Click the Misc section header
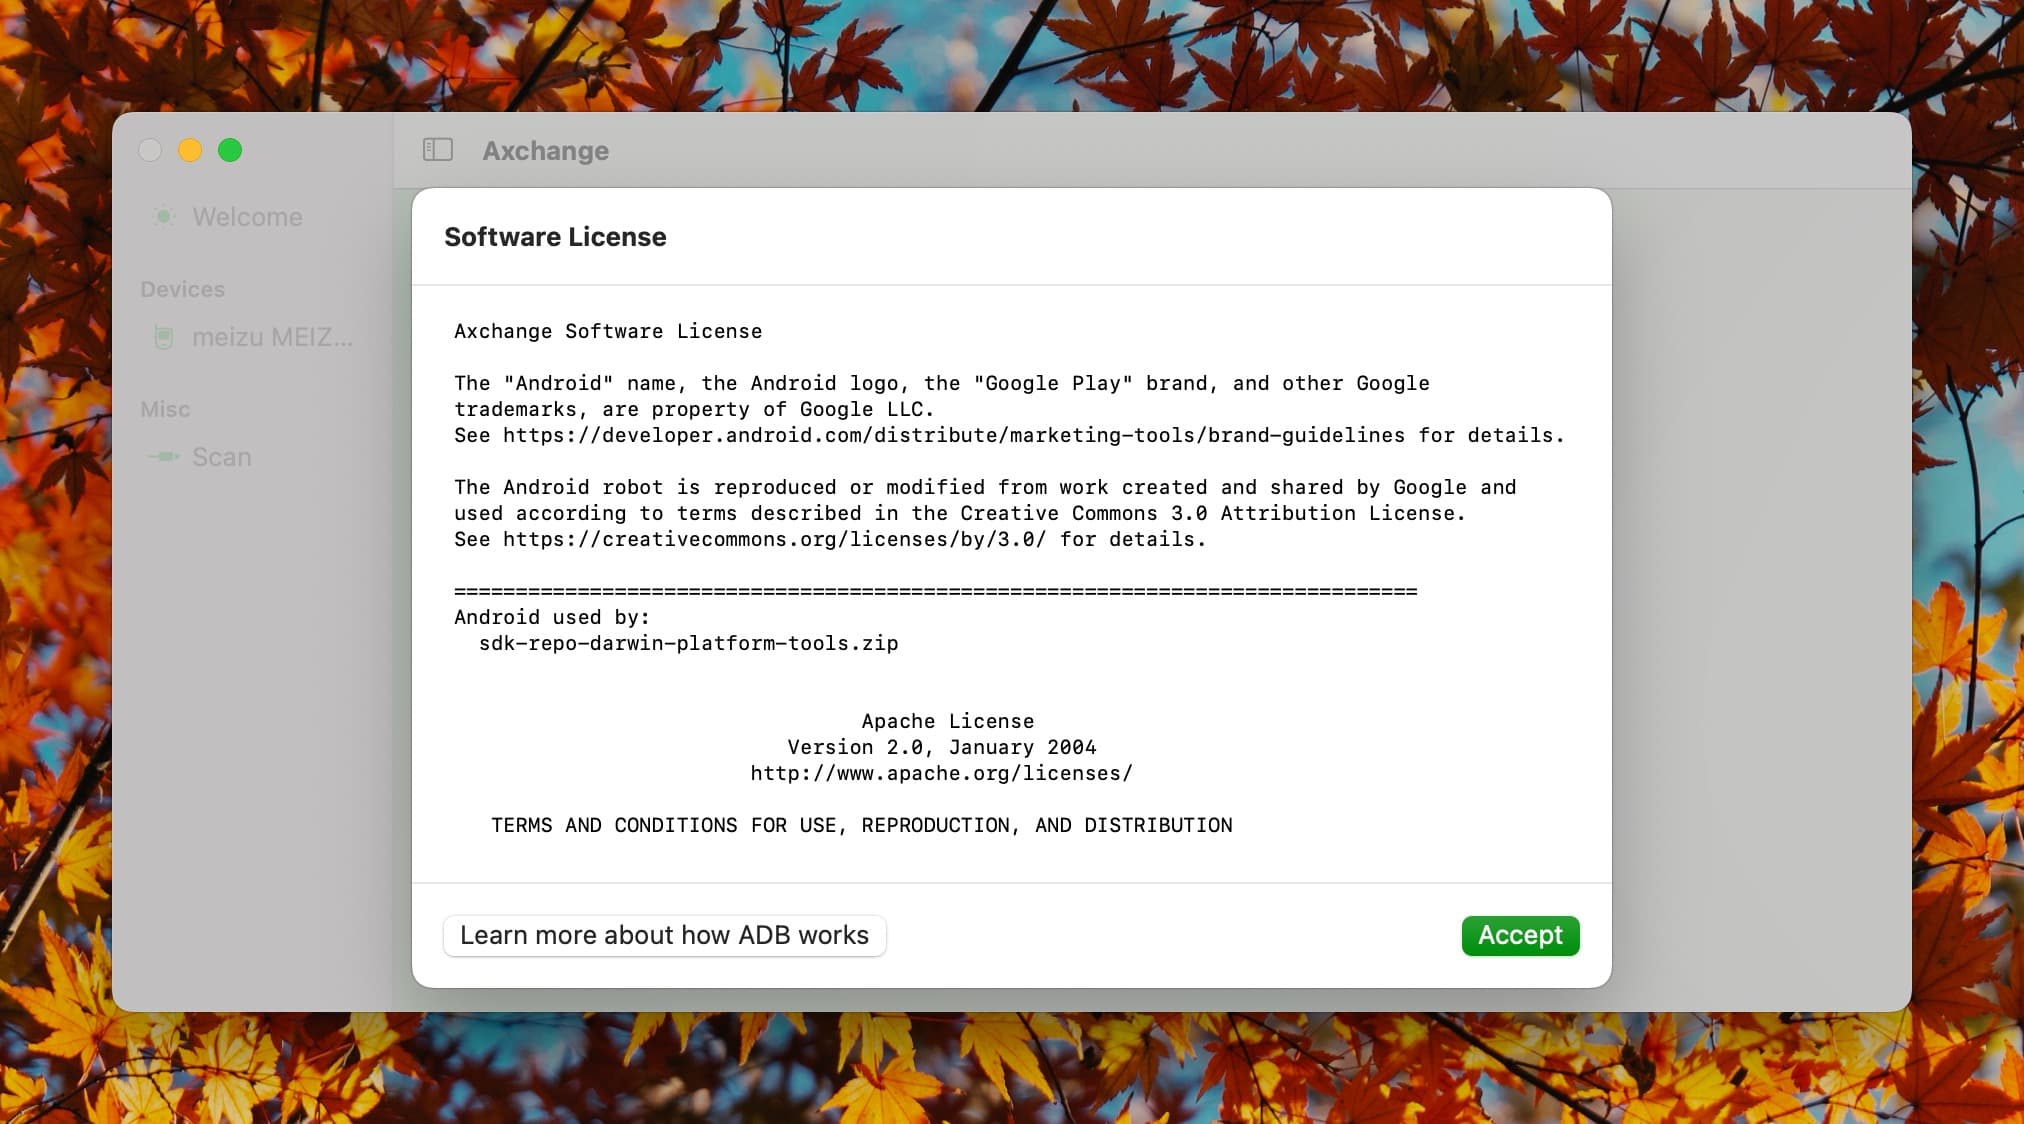2024x1124 pixels. tap(165, 409)
